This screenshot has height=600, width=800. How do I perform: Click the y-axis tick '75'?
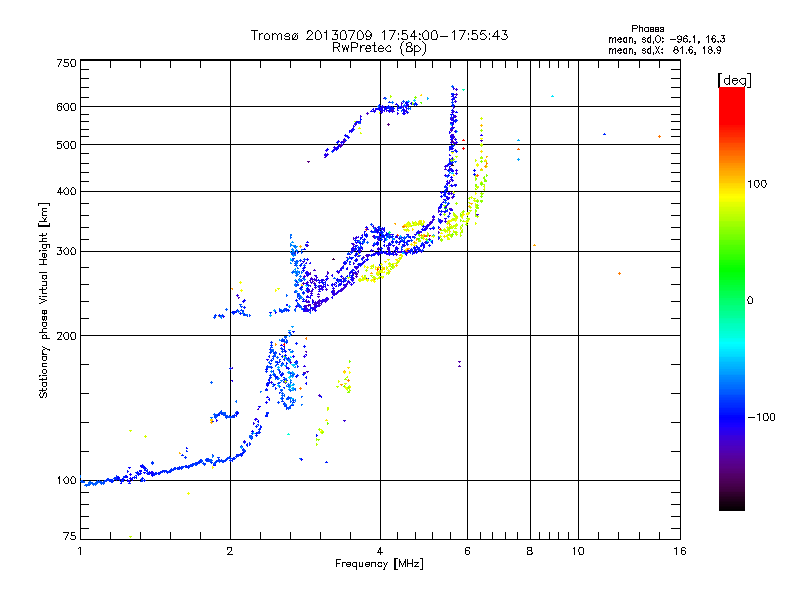70,536
